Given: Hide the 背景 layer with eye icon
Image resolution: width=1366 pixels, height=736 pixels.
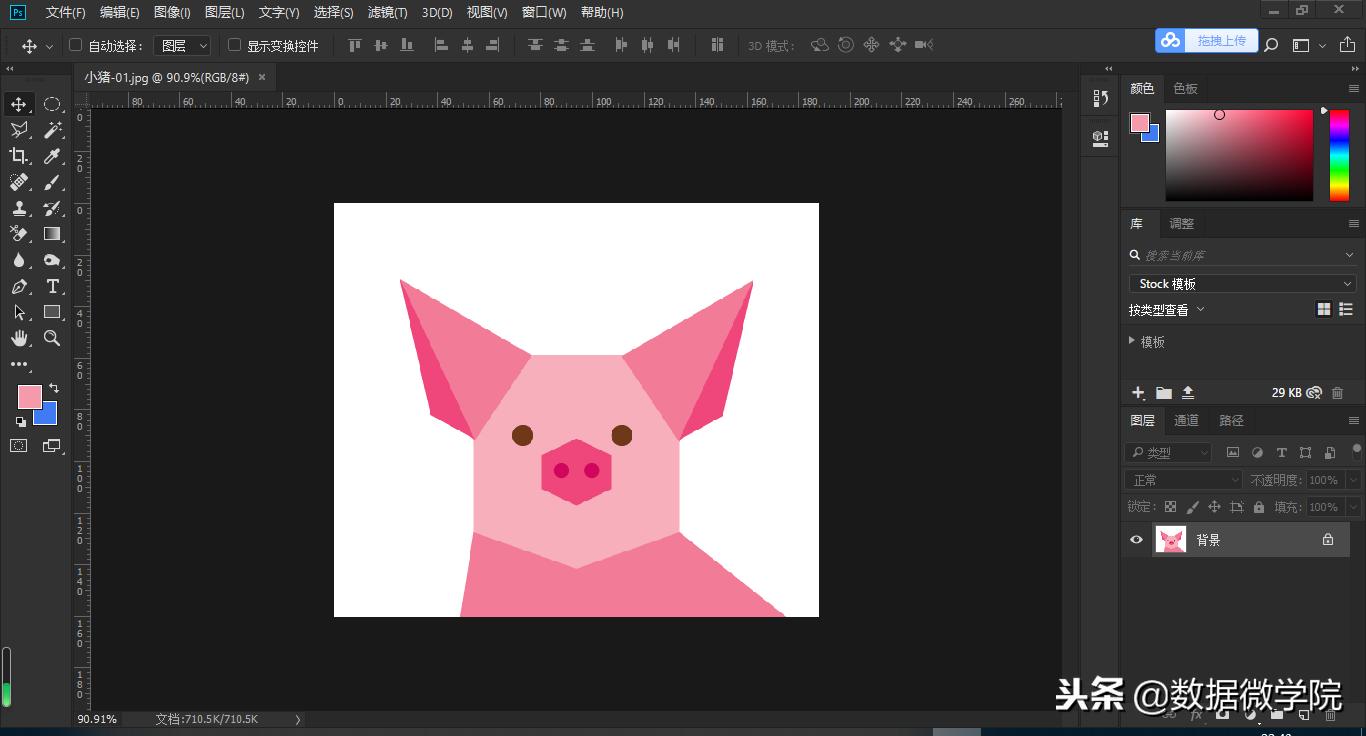Looking at the screenshot, I should tap(1136, 540).
